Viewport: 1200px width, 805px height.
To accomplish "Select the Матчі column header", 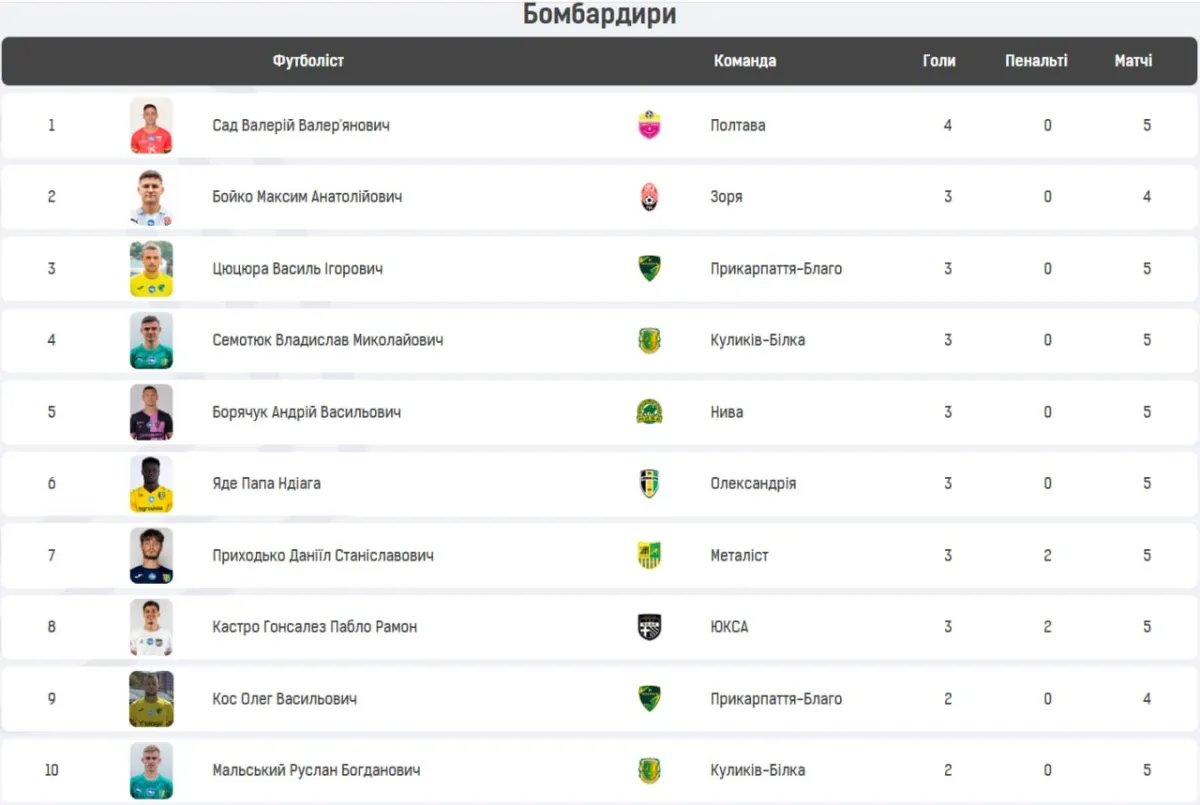I will (1133, 61).
